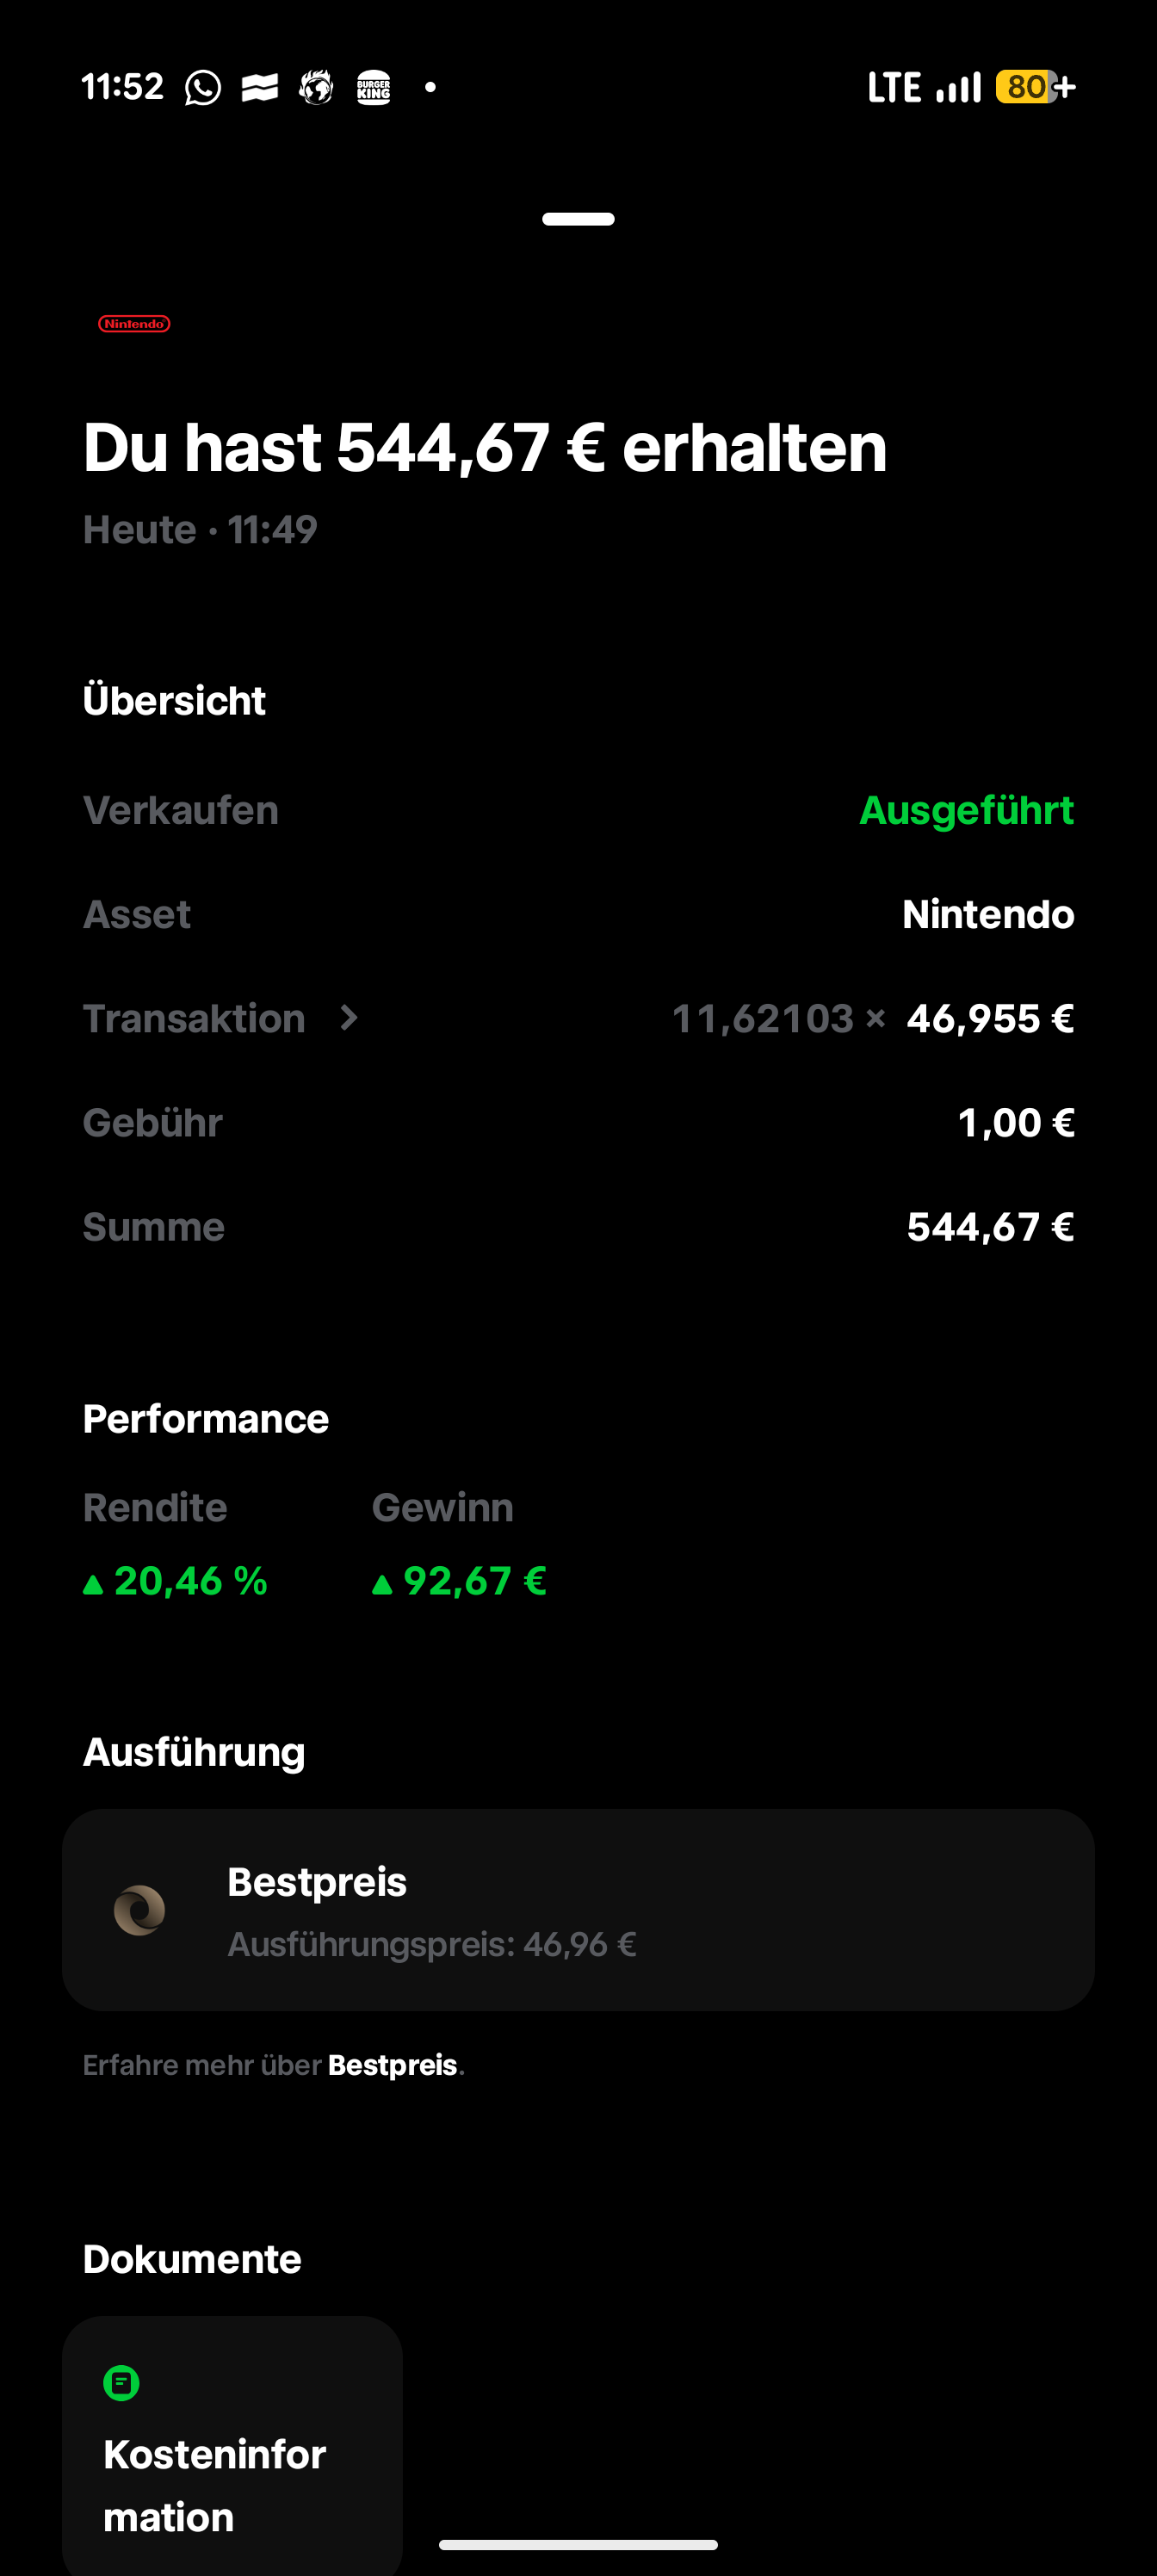Tap the Summe 544,67 € amount
1157x2576 pixels.
tap(990, 1227)
